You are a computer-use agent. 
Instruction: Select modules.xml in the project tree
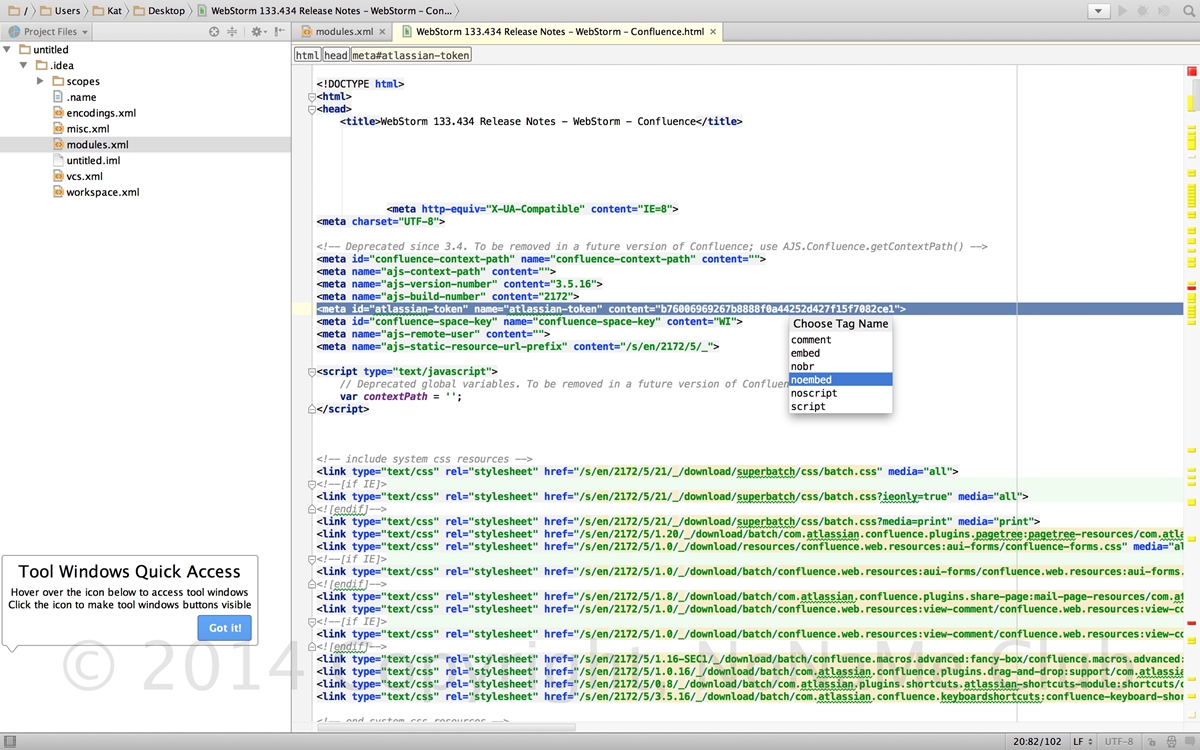(x=97, y=145)
